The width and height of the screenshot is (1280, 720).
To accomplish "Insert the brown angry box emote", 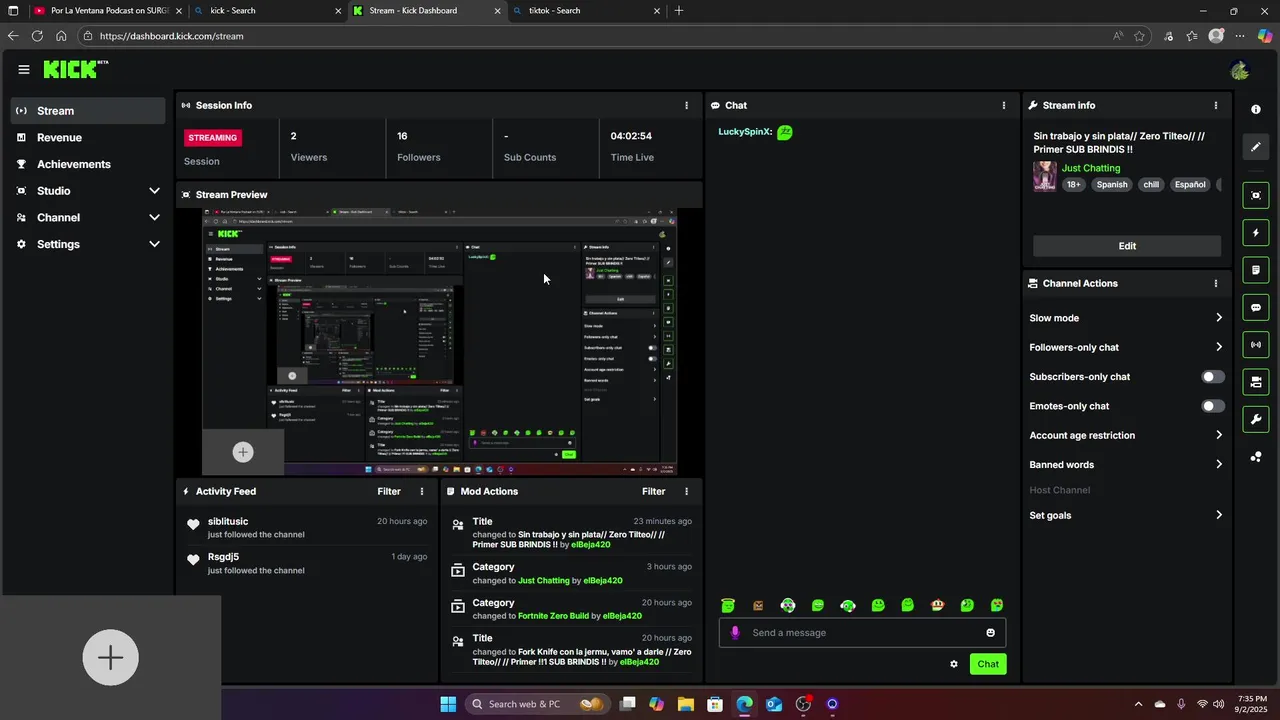I will click(758, 605).
